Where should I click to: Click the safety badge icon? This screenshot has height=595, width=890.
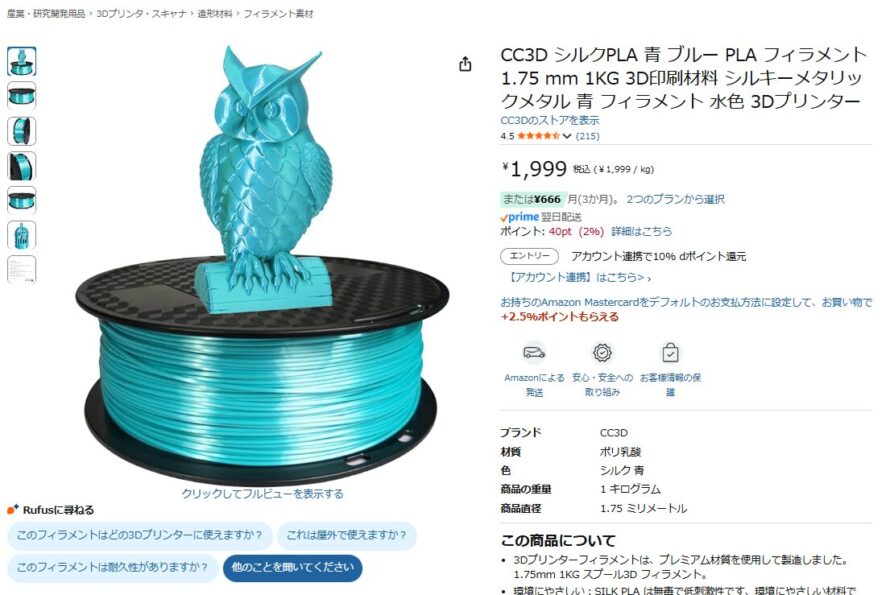602,353
